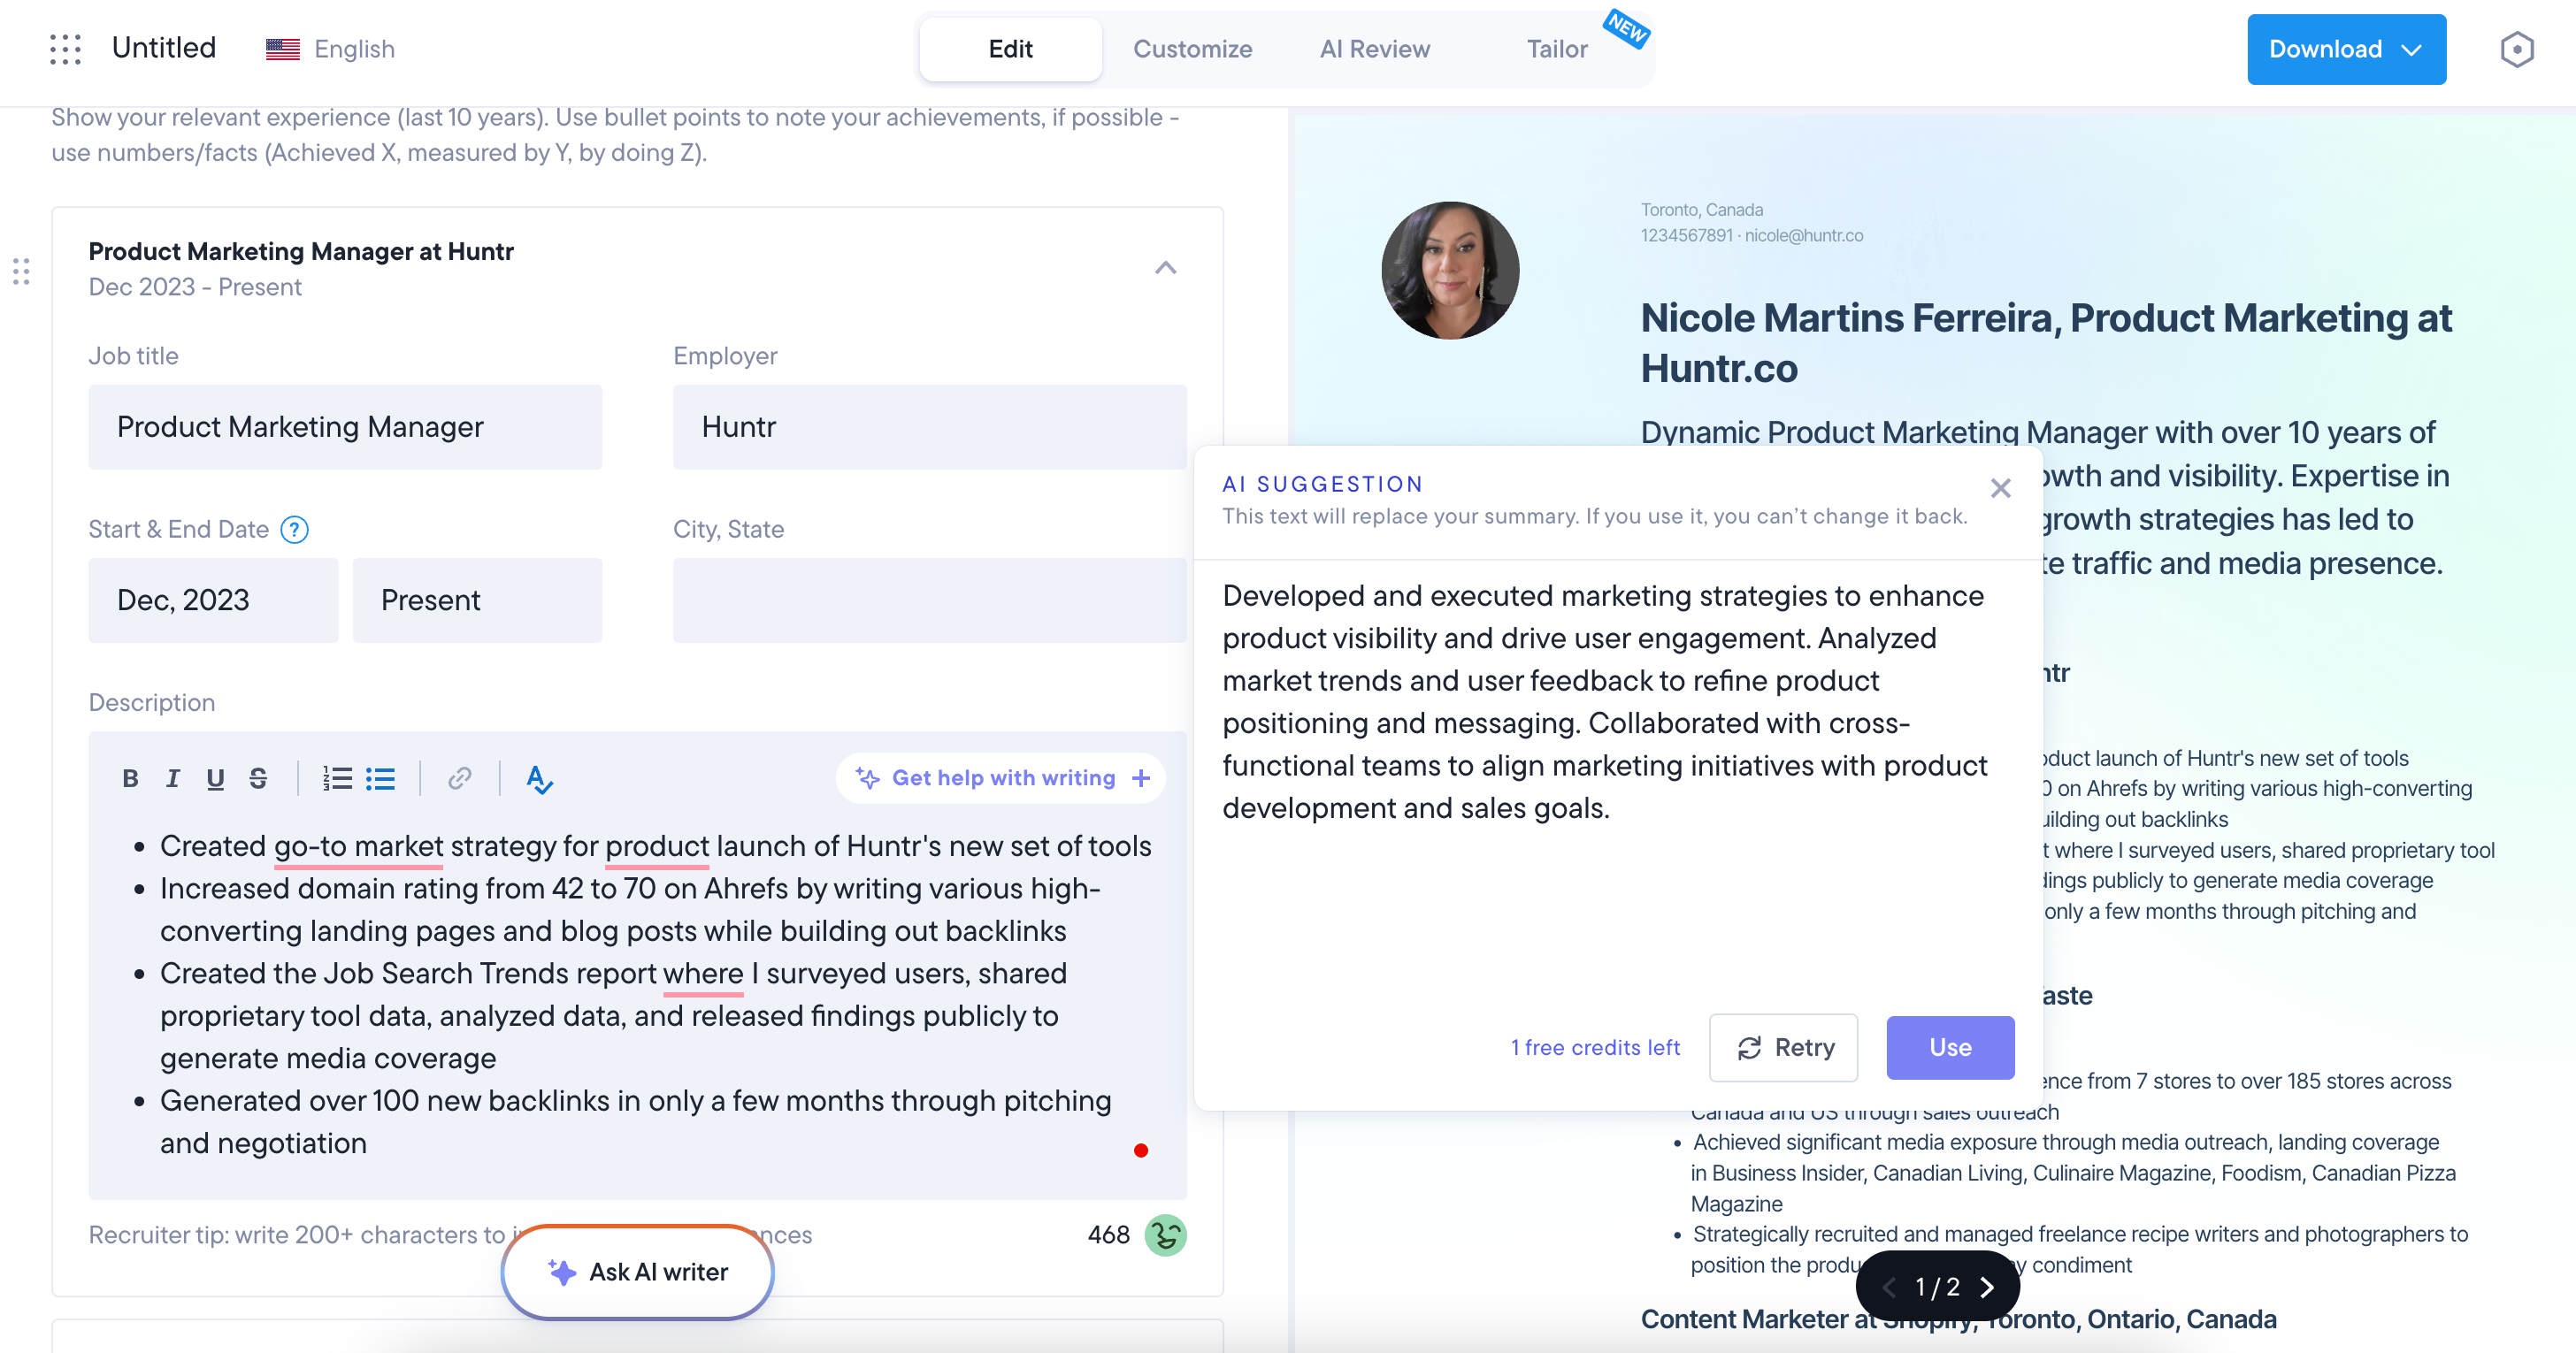Toggle underline formatting button

pos(215,778)
